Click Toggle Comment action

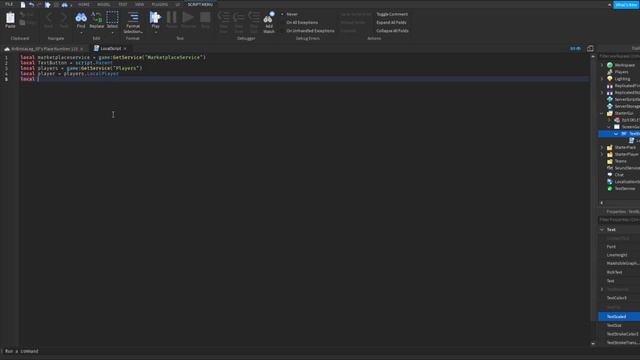pyautogui.click(x=392, y=14)
